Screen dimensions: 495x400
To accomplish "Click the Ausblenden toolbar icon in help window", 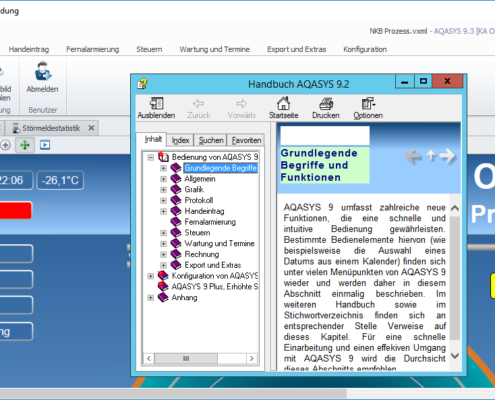I will [156, 103].
